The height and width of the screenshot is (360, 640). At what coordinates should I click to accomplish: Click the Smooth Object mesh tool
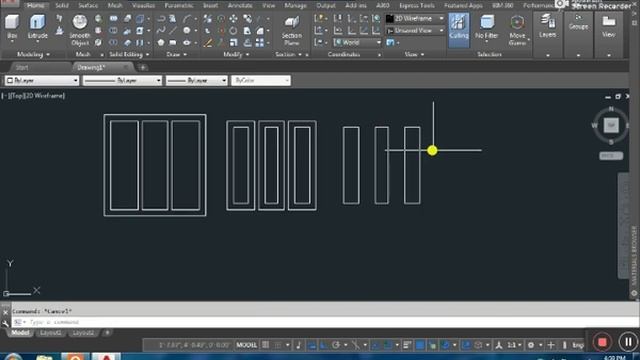tap(80, 30)
